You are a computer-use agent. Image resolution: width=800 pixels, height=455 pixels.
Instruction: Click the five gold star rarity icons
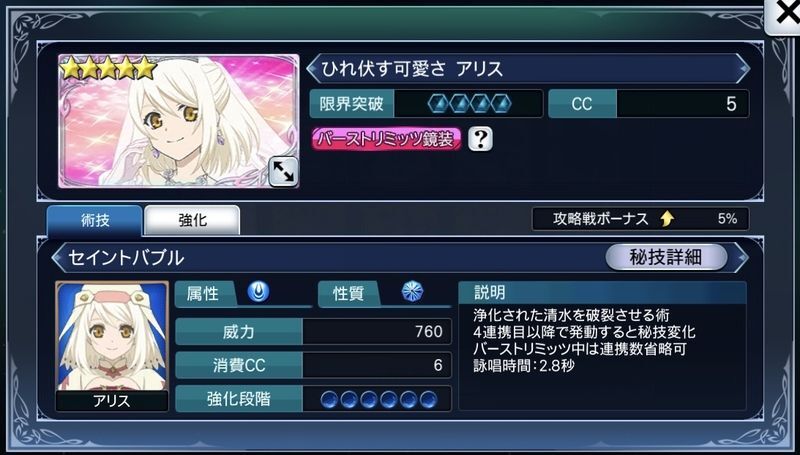pos(108,68)
